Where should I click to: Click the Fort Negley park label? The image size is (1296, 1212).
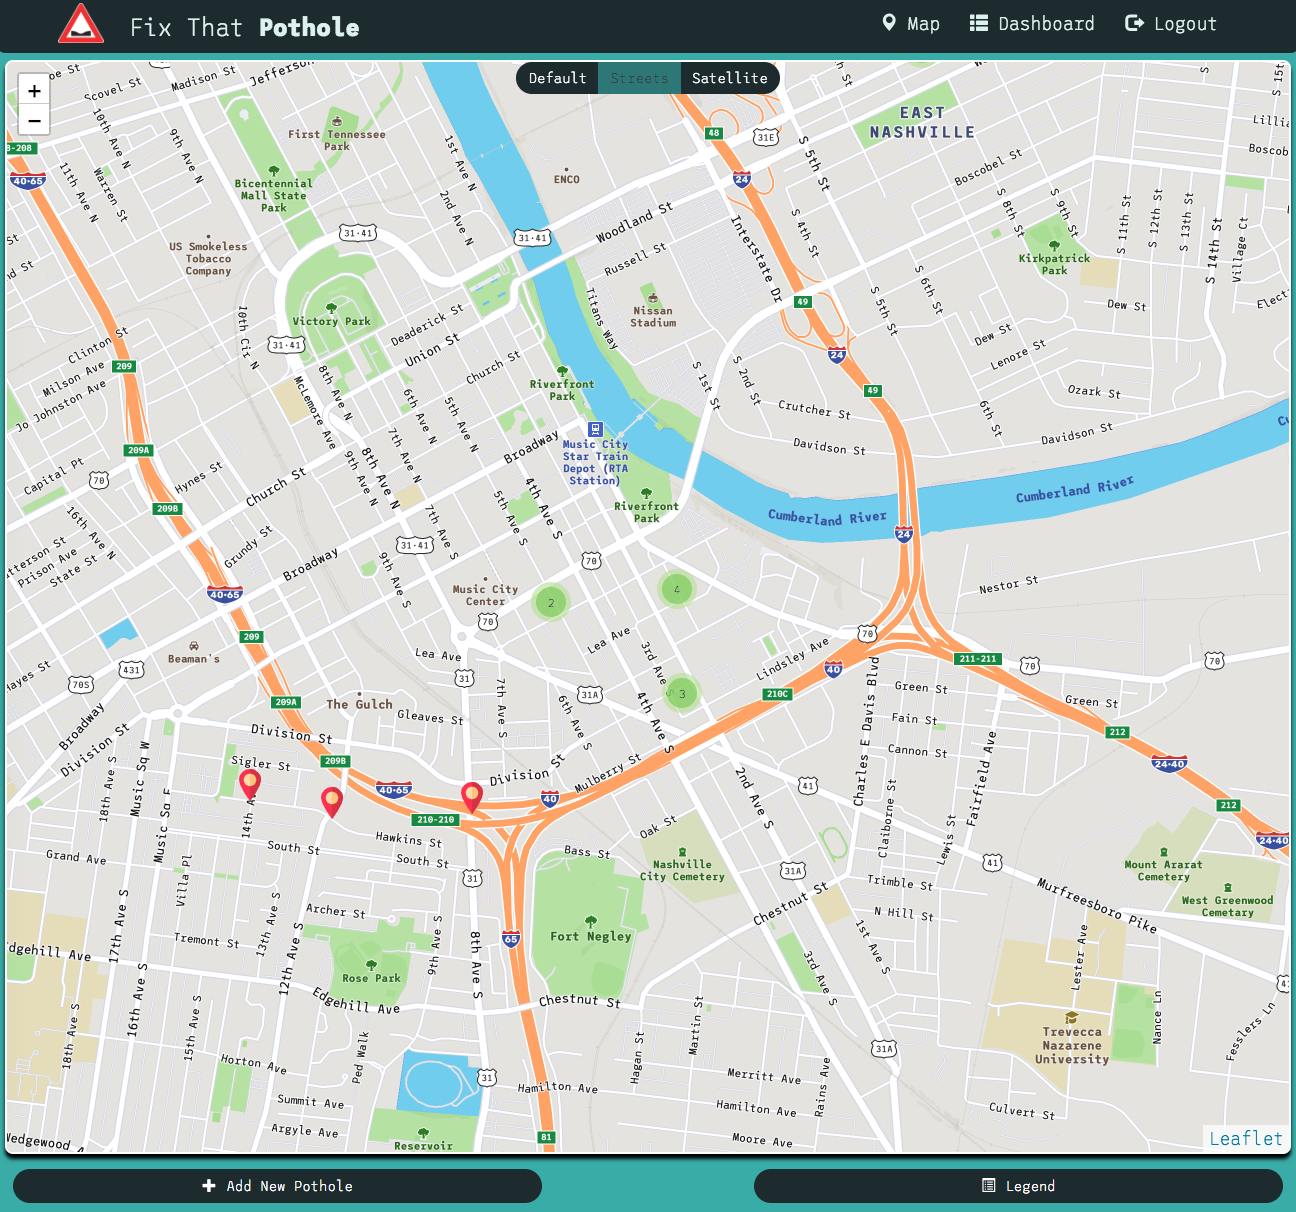[x=591, y=936]
